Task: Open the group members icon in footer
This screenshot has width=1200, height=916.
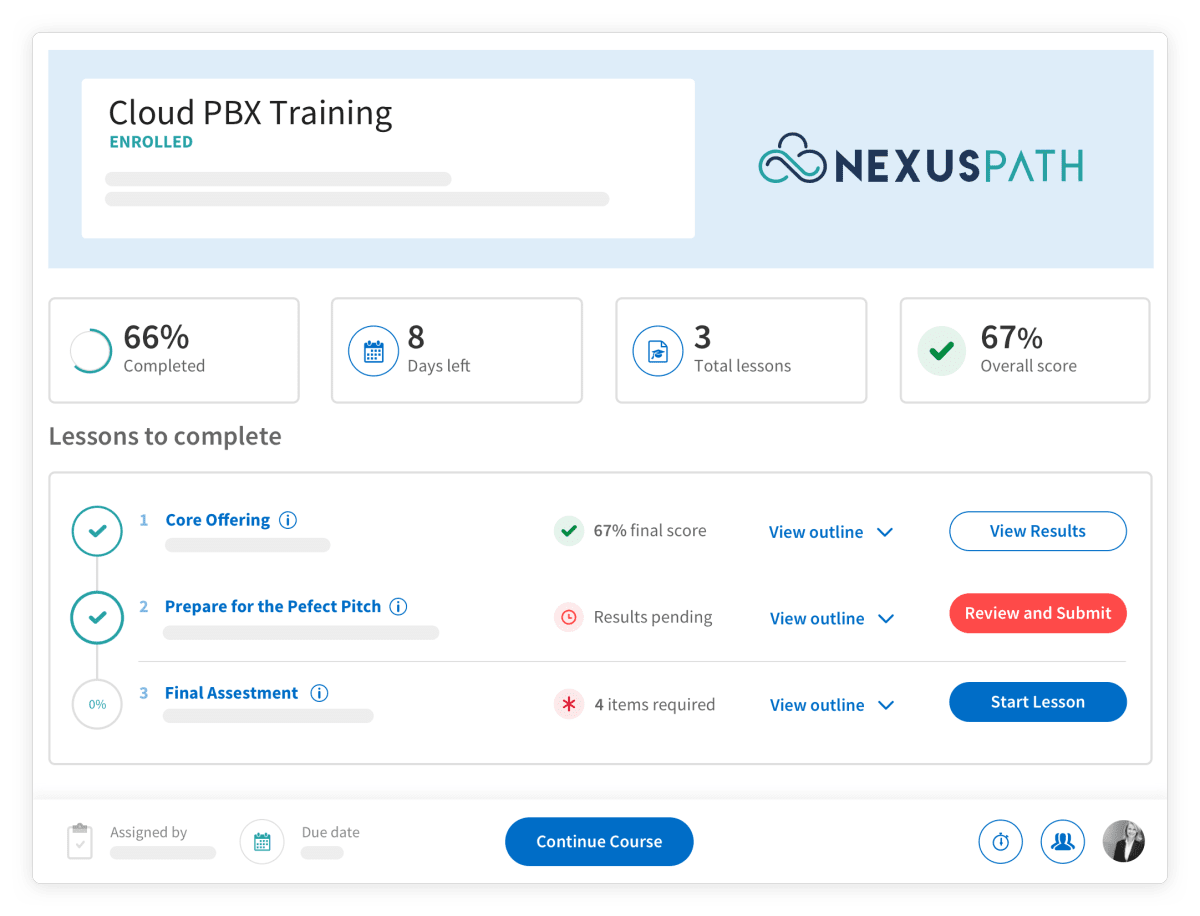Action: click(1063, 842)
